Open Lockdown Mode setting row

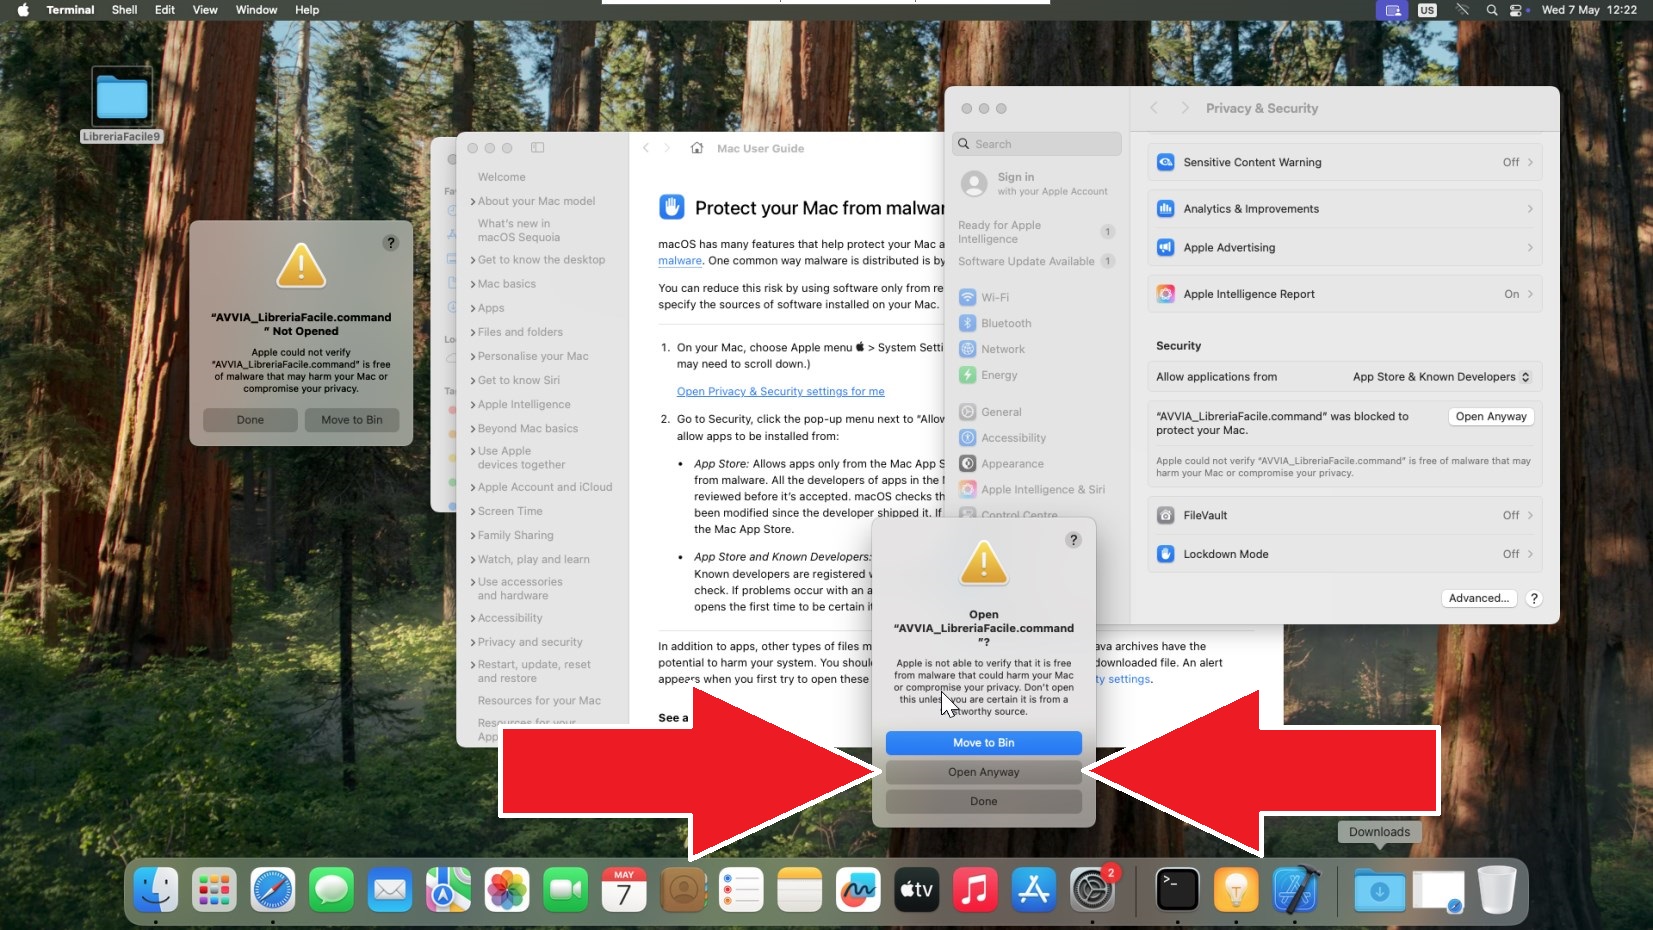tap(1344, 554)
